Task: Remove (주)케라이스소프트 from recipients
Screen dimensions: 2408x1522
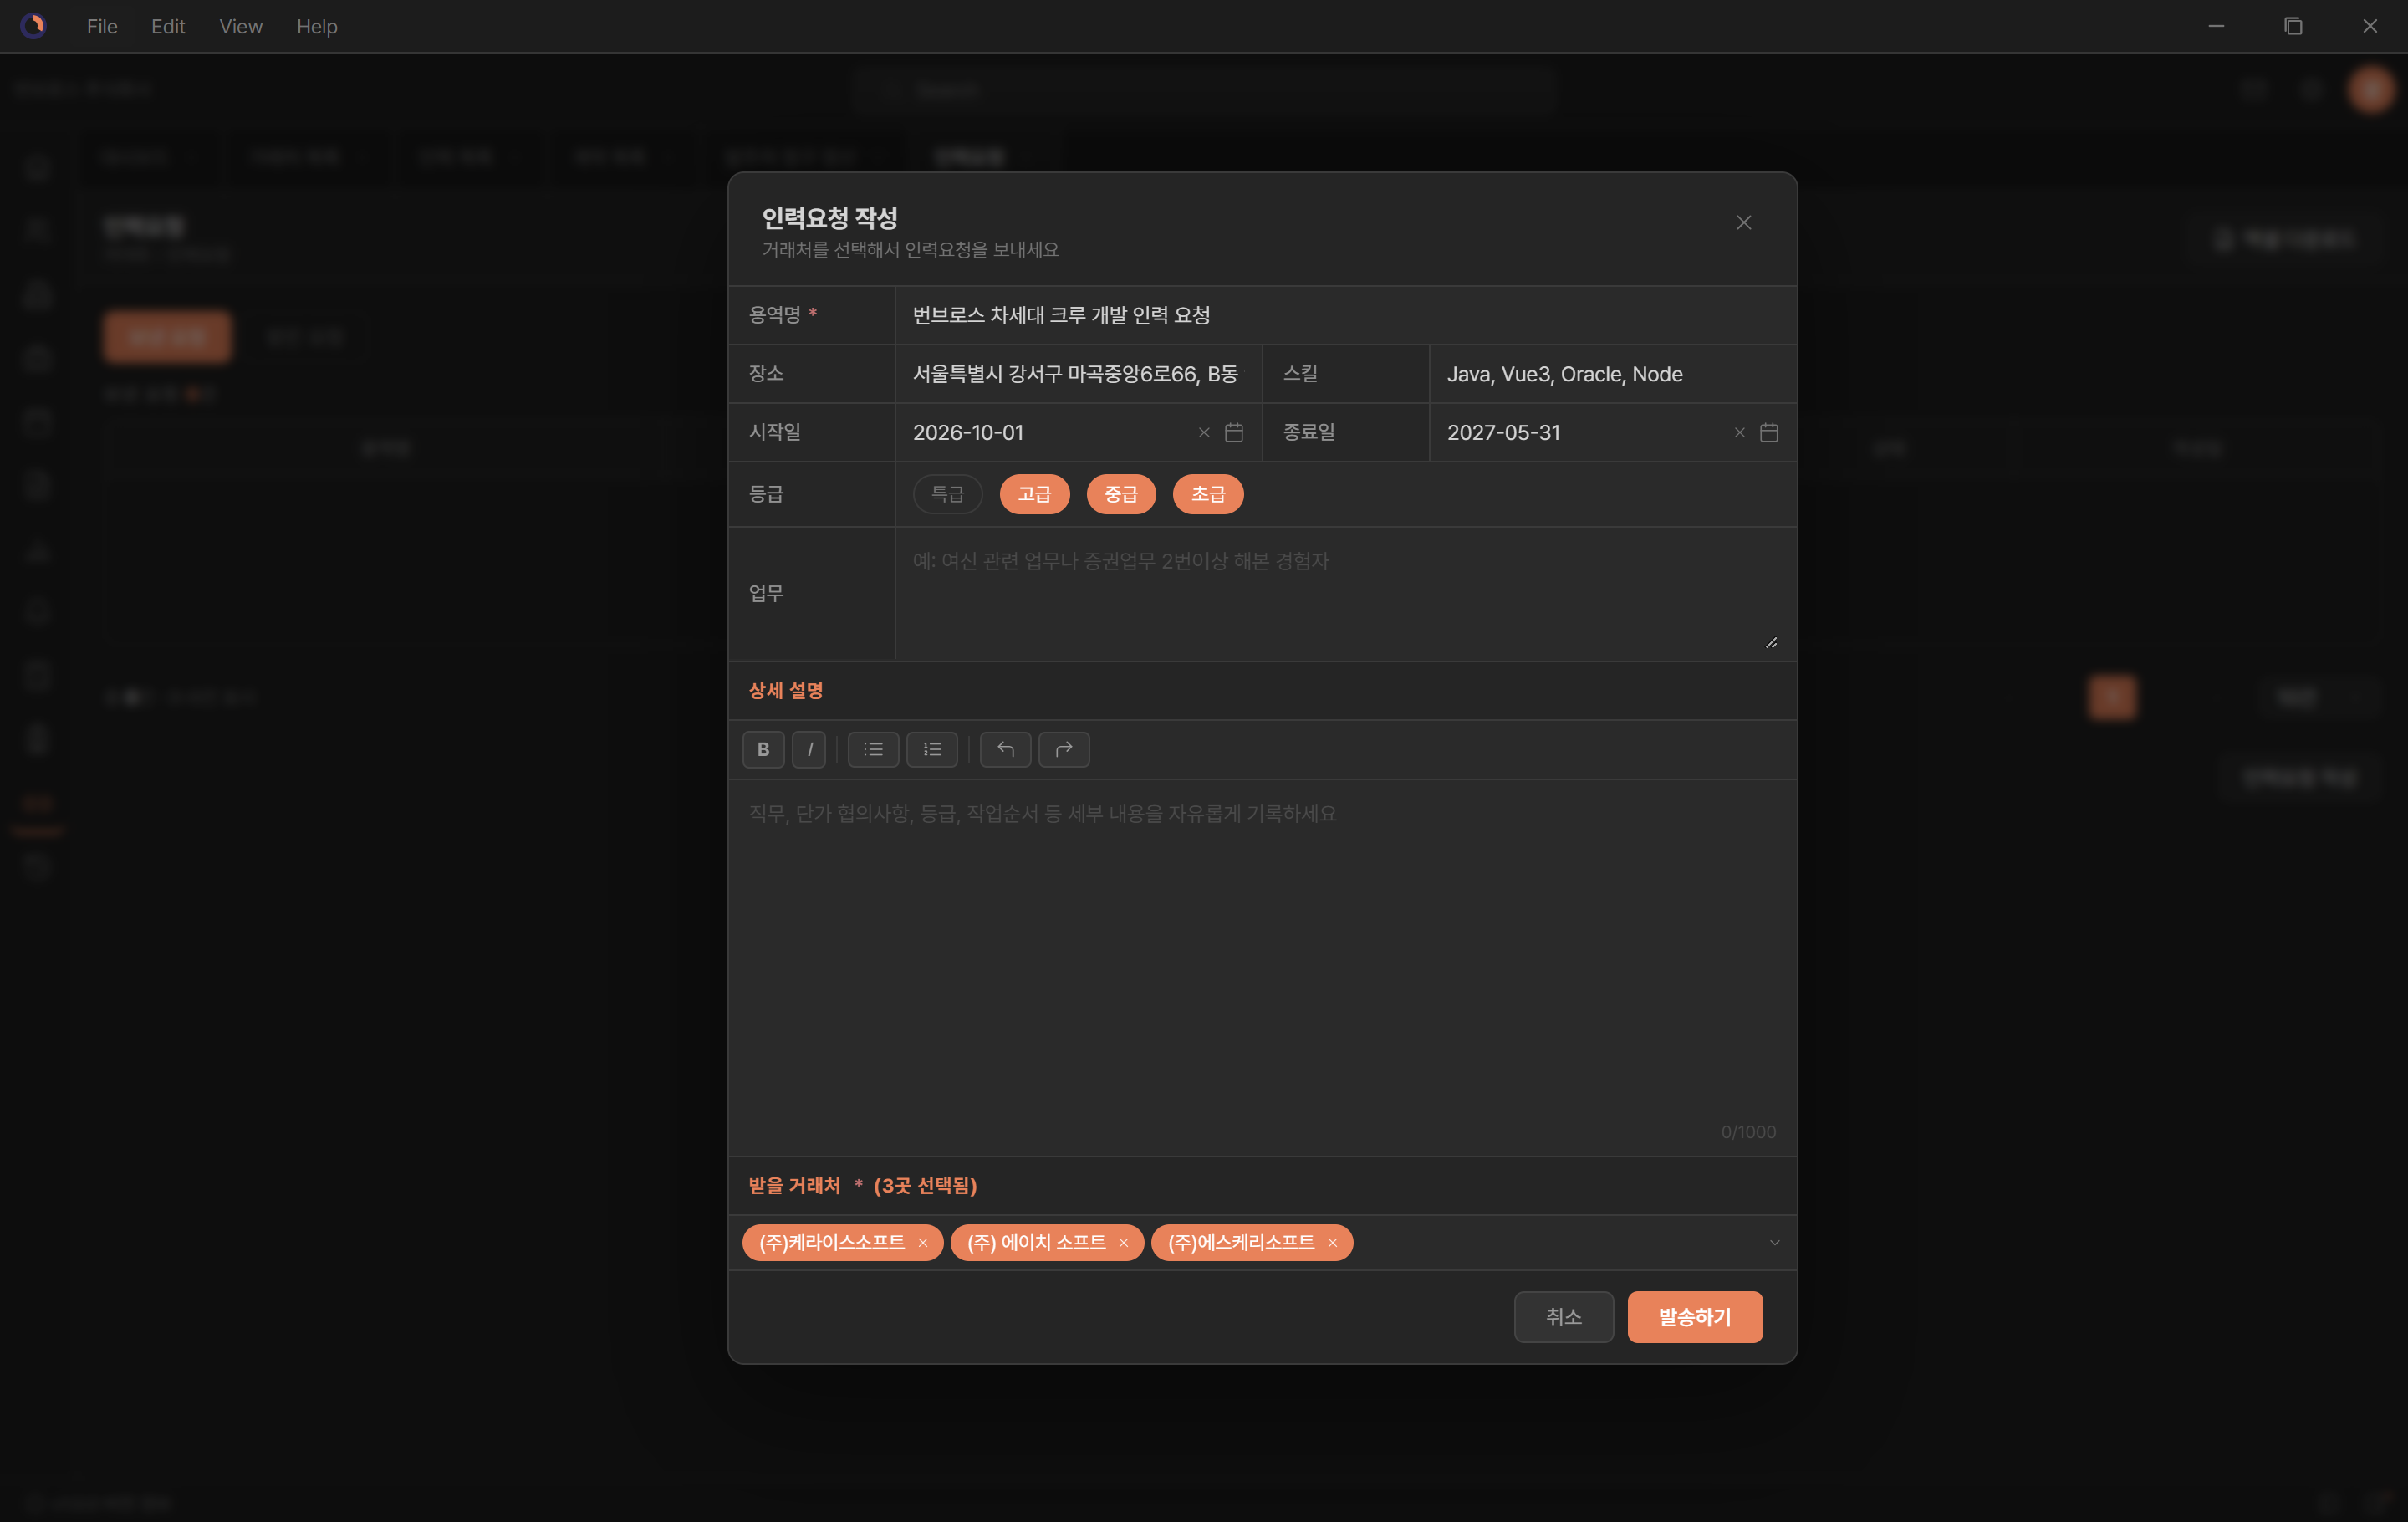Action: 923,1242
